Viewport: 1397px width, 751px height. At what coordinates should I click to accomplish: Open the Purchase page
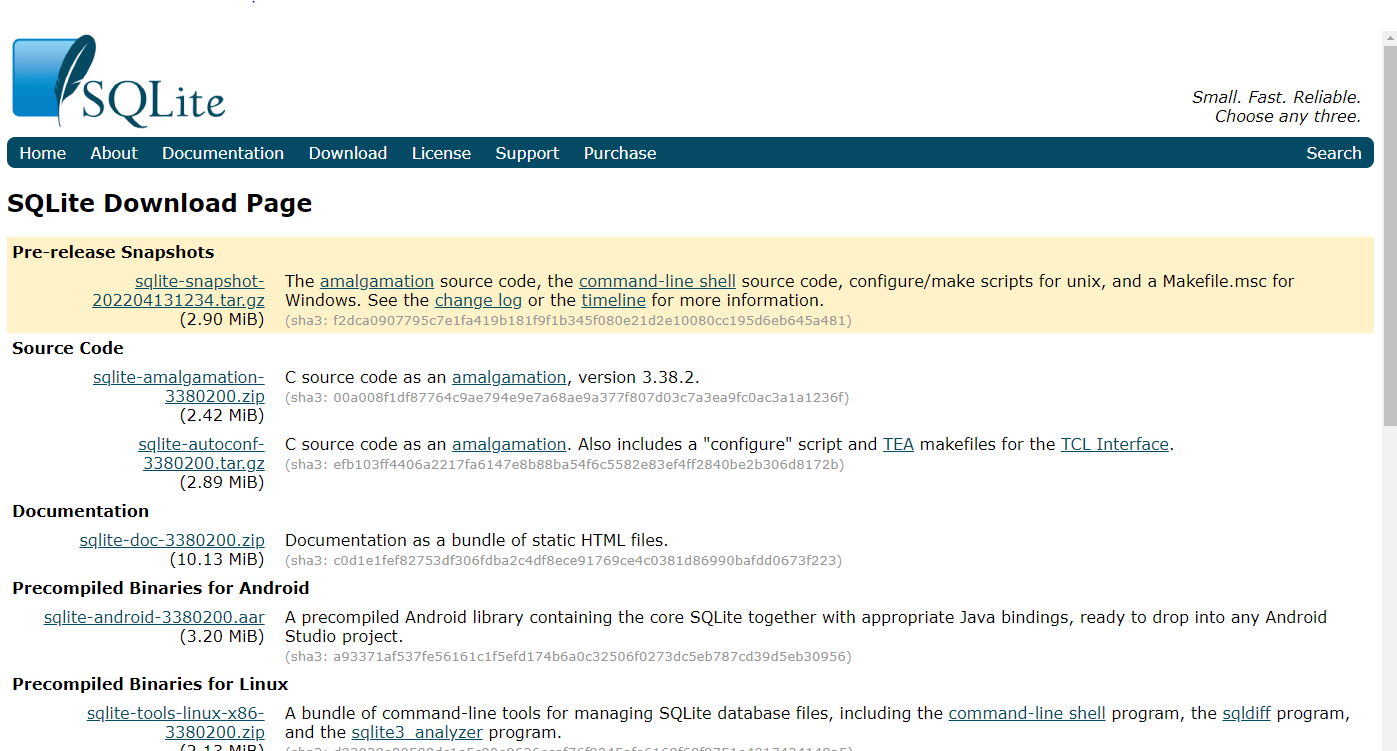click(620, 153)
